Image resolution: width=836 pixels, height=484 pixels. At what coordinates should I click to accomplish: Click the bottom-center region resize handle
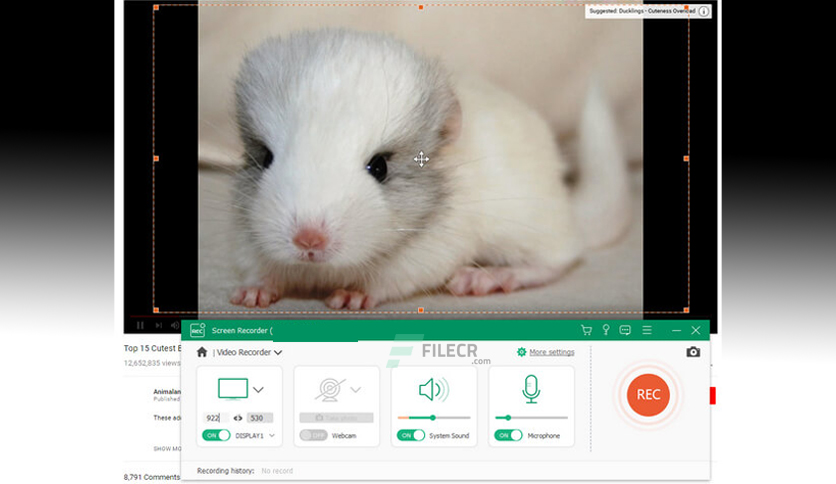421,310
